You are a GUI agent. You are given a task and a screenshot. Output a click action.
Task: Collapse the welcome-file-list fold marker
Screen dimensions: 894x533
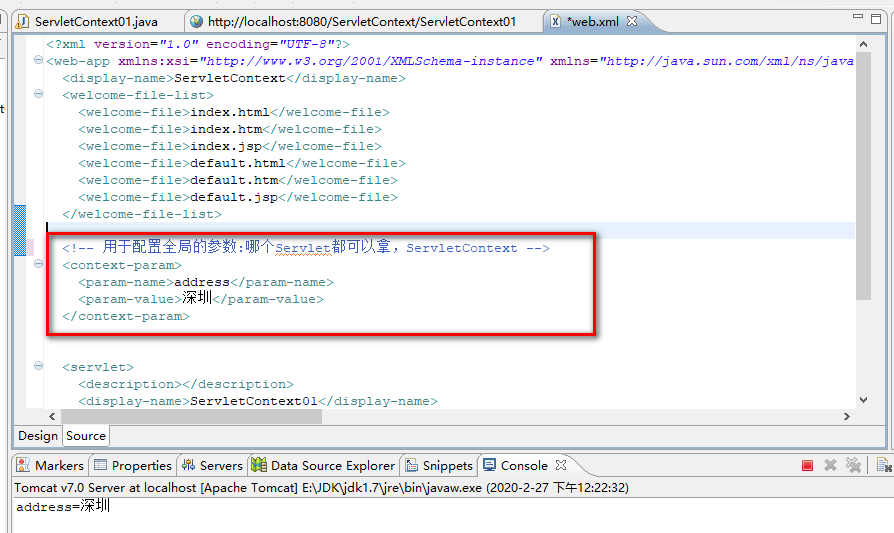(38, 94)
